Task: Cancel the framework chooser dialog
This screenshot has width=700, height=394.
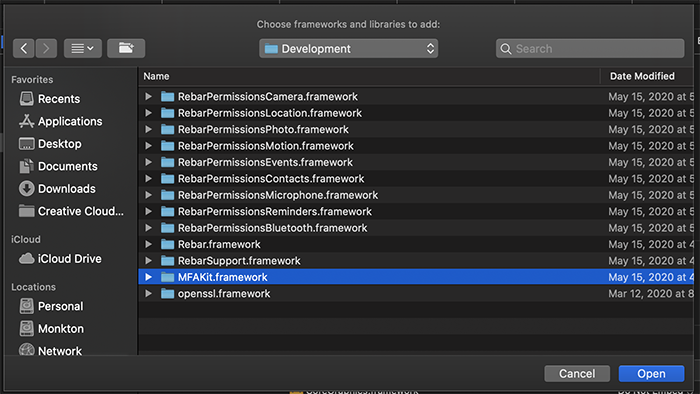Action: [577, 373]
